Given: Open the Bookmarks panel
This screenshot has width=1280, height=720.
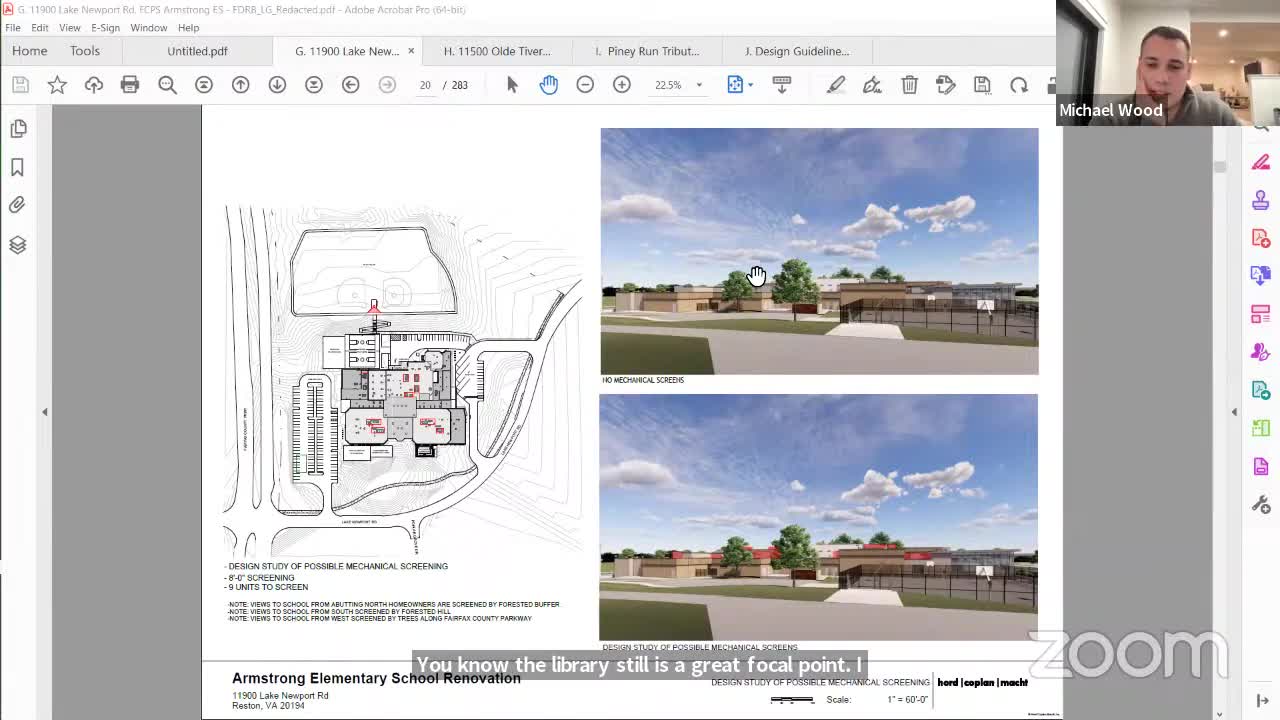Looking at the screenshot, I should pos(17,167).
